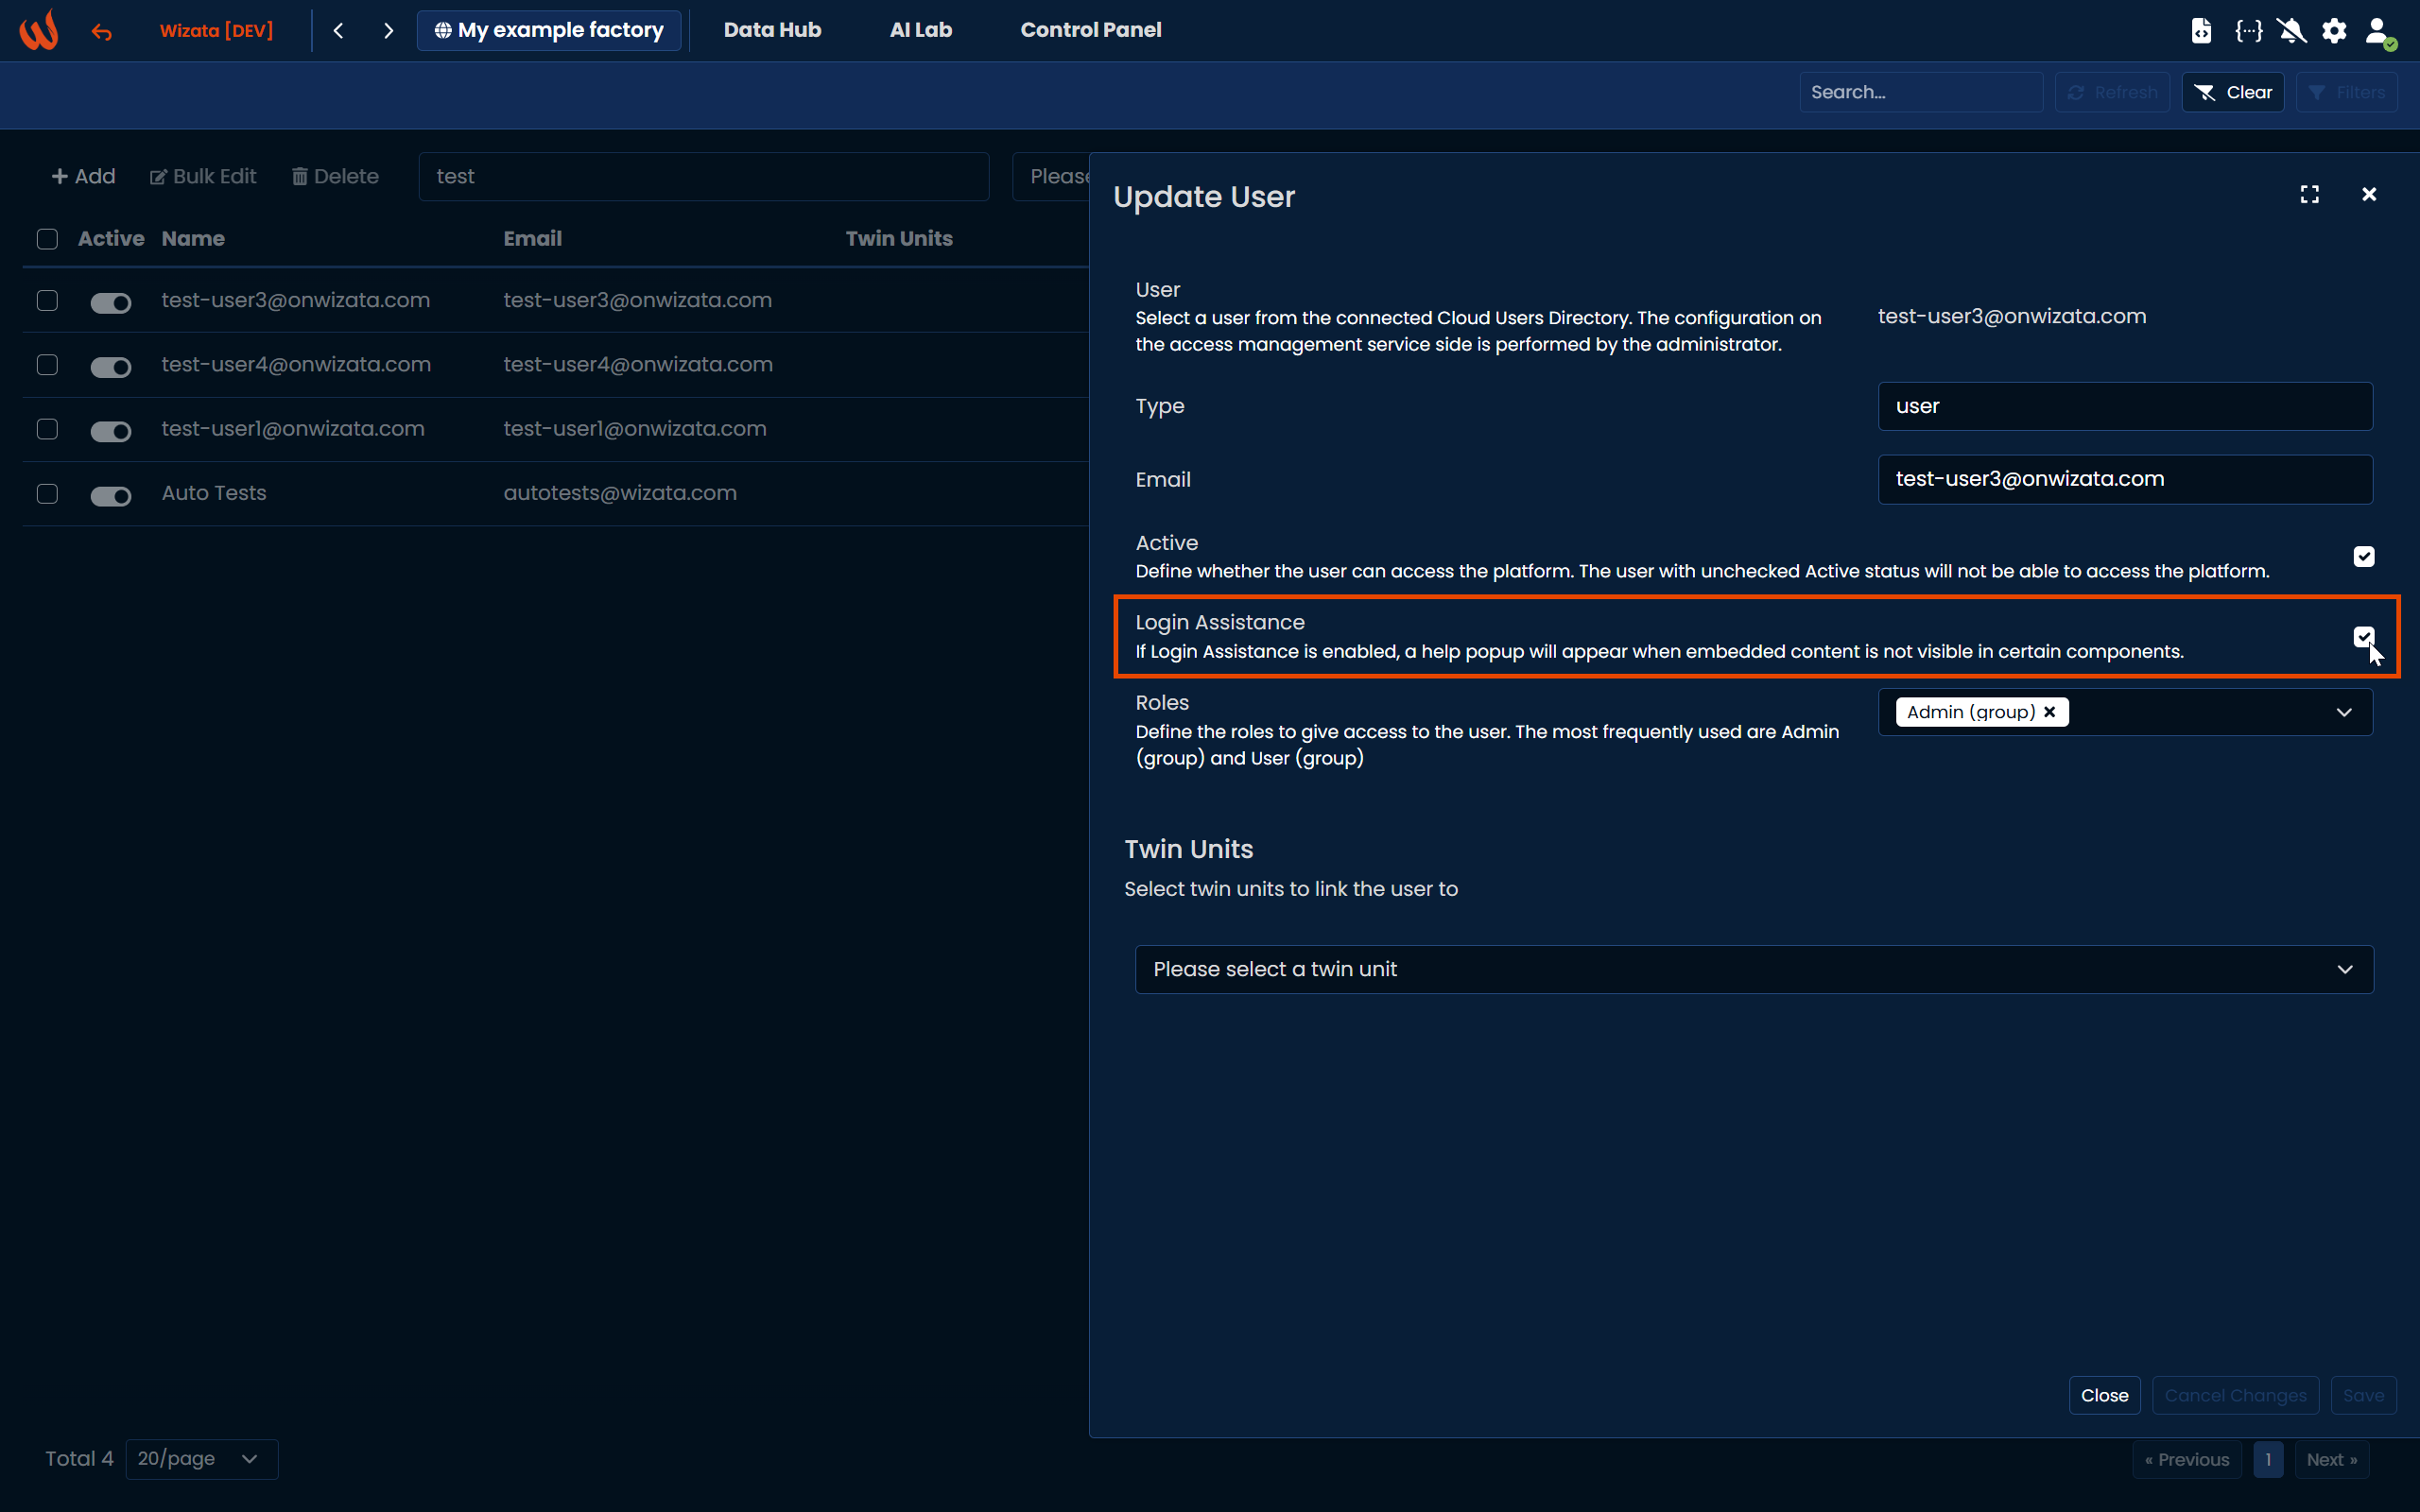
Task: Select the Auto Tests row checkbox
Action: tap(47, 493)
